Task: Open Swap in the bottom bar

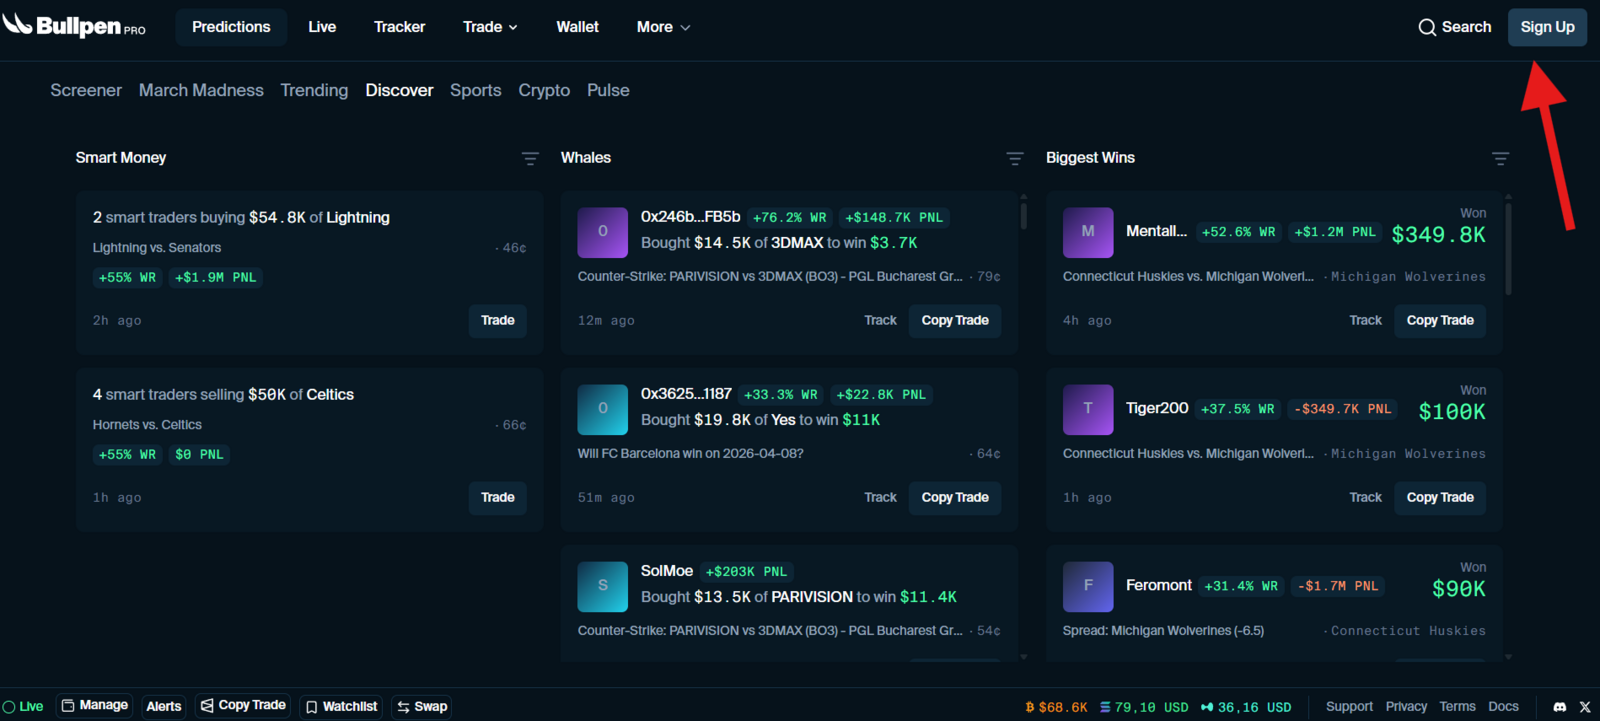Action: point(422,706)
